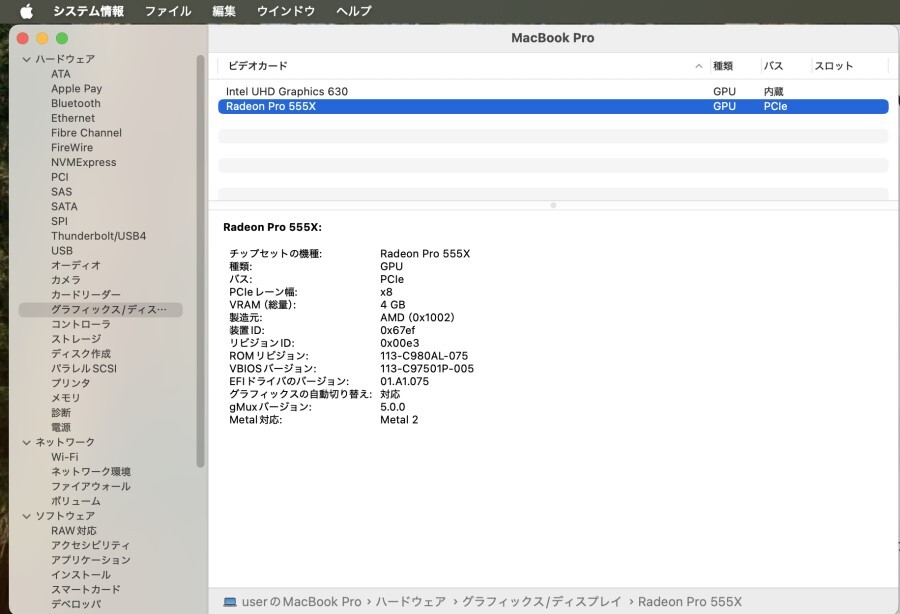This screenshot has height=614, width=900.
Task: Open the ヘルプ menu
Action: pos(355,11)
